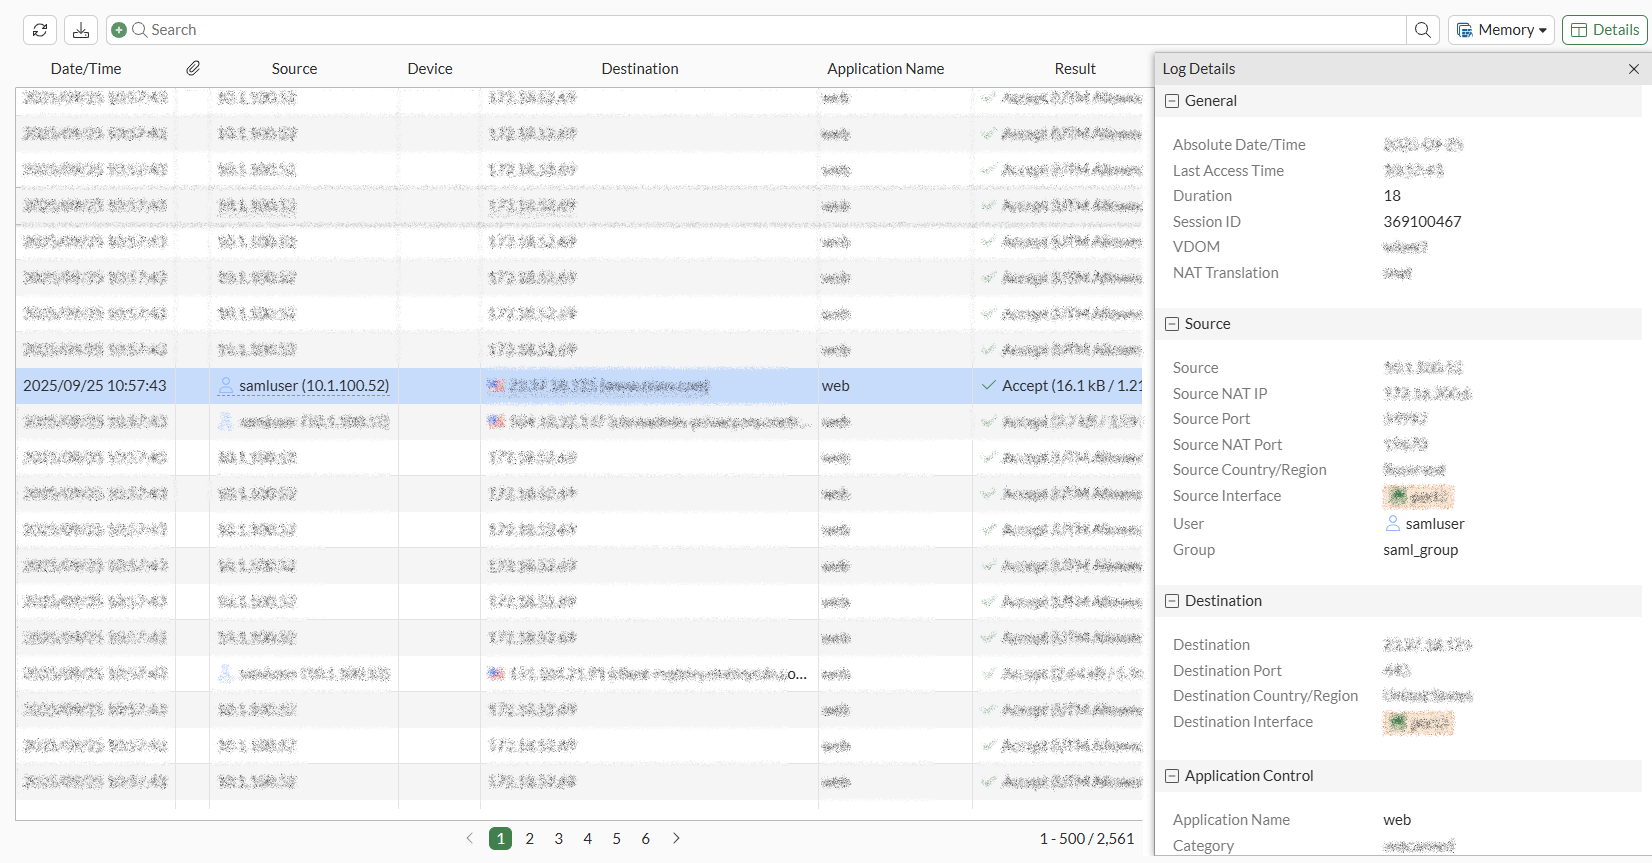Jump to page 6 of logs
Screen dimensions: 1652x863
point(646,838)
